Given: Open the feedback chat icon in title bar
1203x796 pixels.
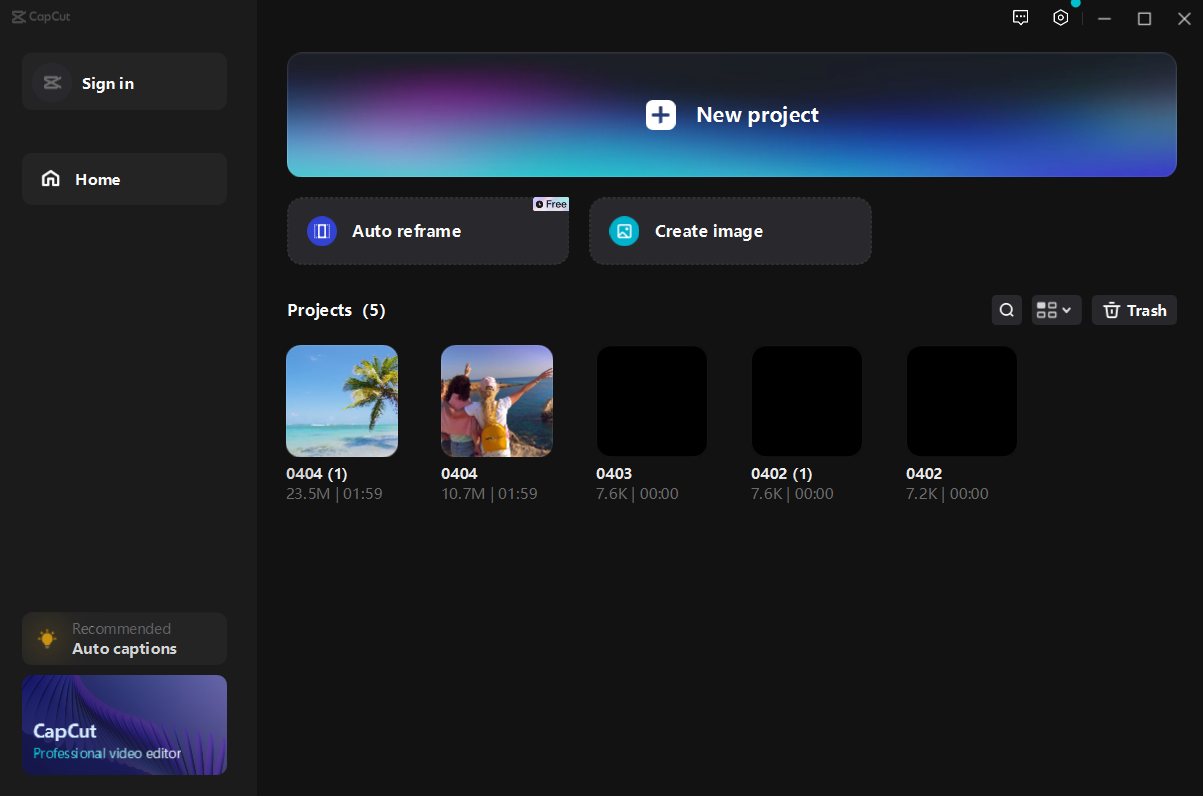Looking at the screenshot, I should click(x=1020, y=18).
